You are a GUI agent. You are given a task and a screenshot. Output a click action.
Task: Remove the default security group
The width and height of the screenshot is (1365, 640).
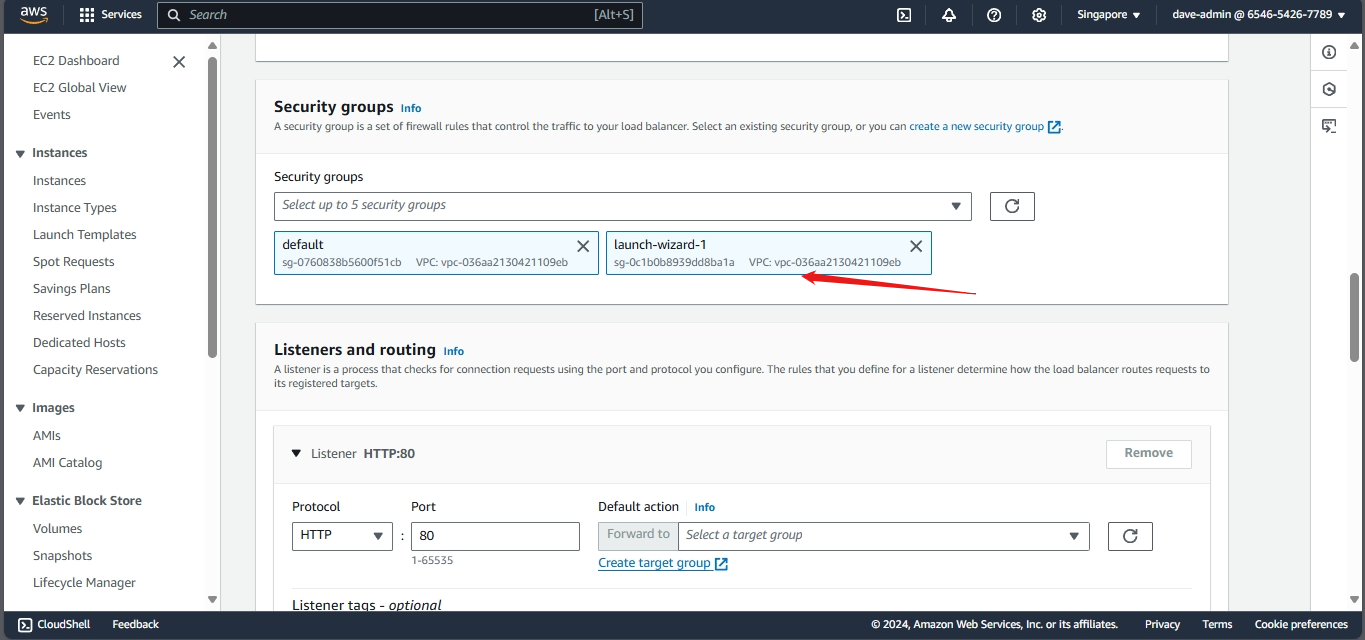(583, 246)
